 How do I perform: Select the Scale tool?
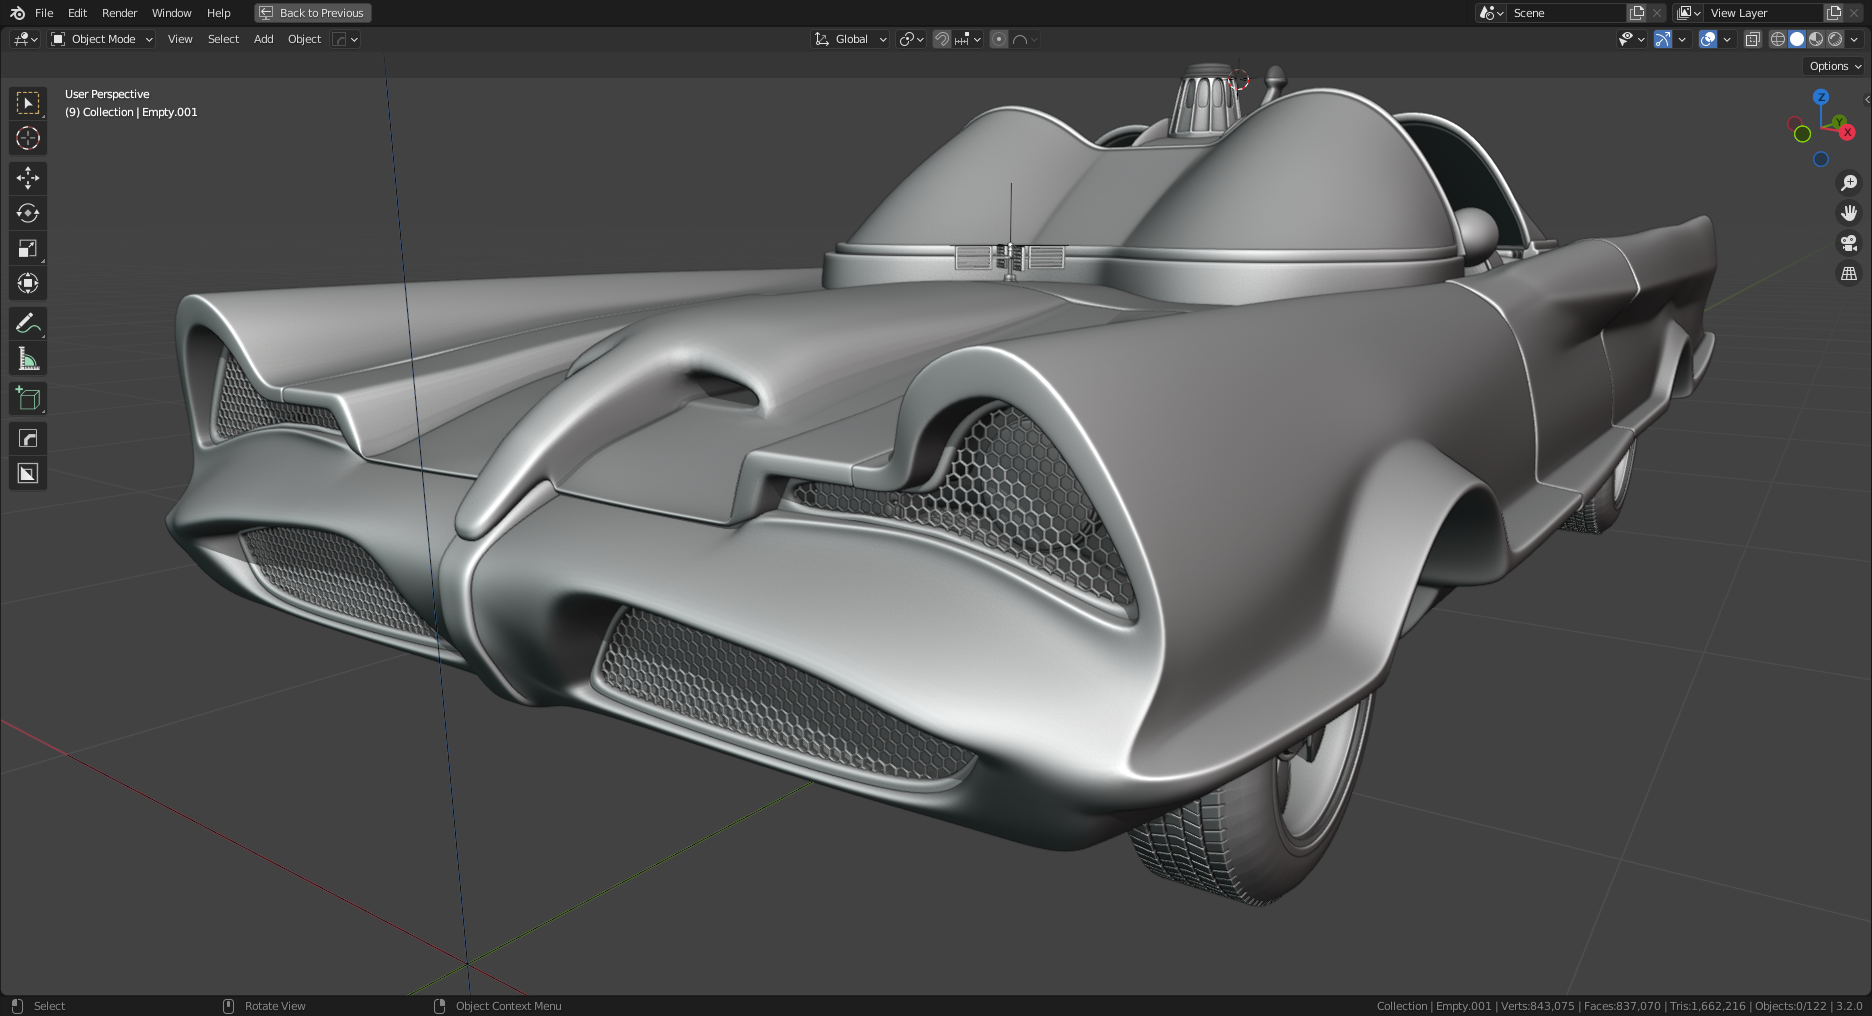pos(28,248)
